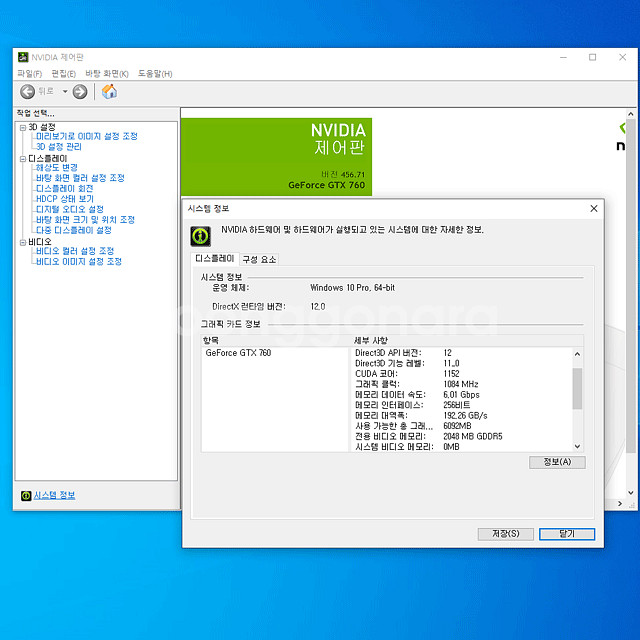
Task: Open the 도움말(H) menu
Action: (155, 74)
